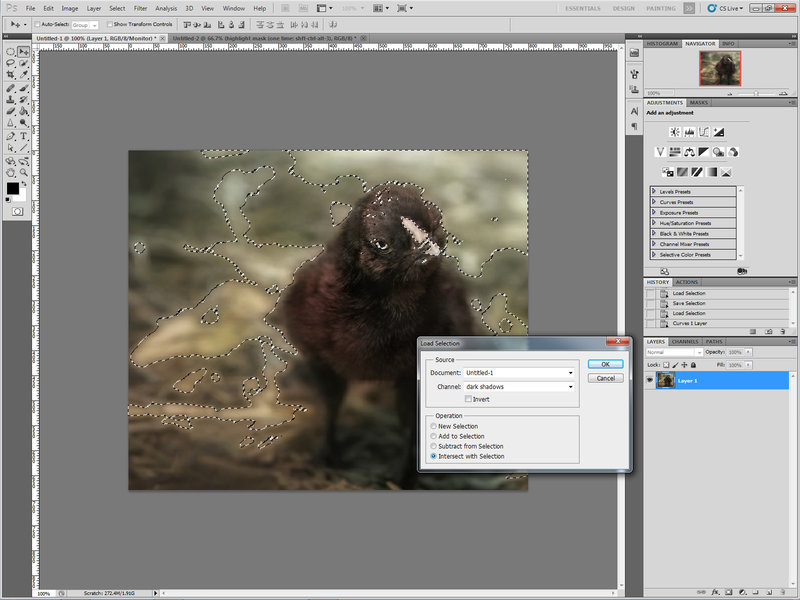This screenshot has height=600, width=800.
Task: Select the Crop tool
Action: coord(10,74)
